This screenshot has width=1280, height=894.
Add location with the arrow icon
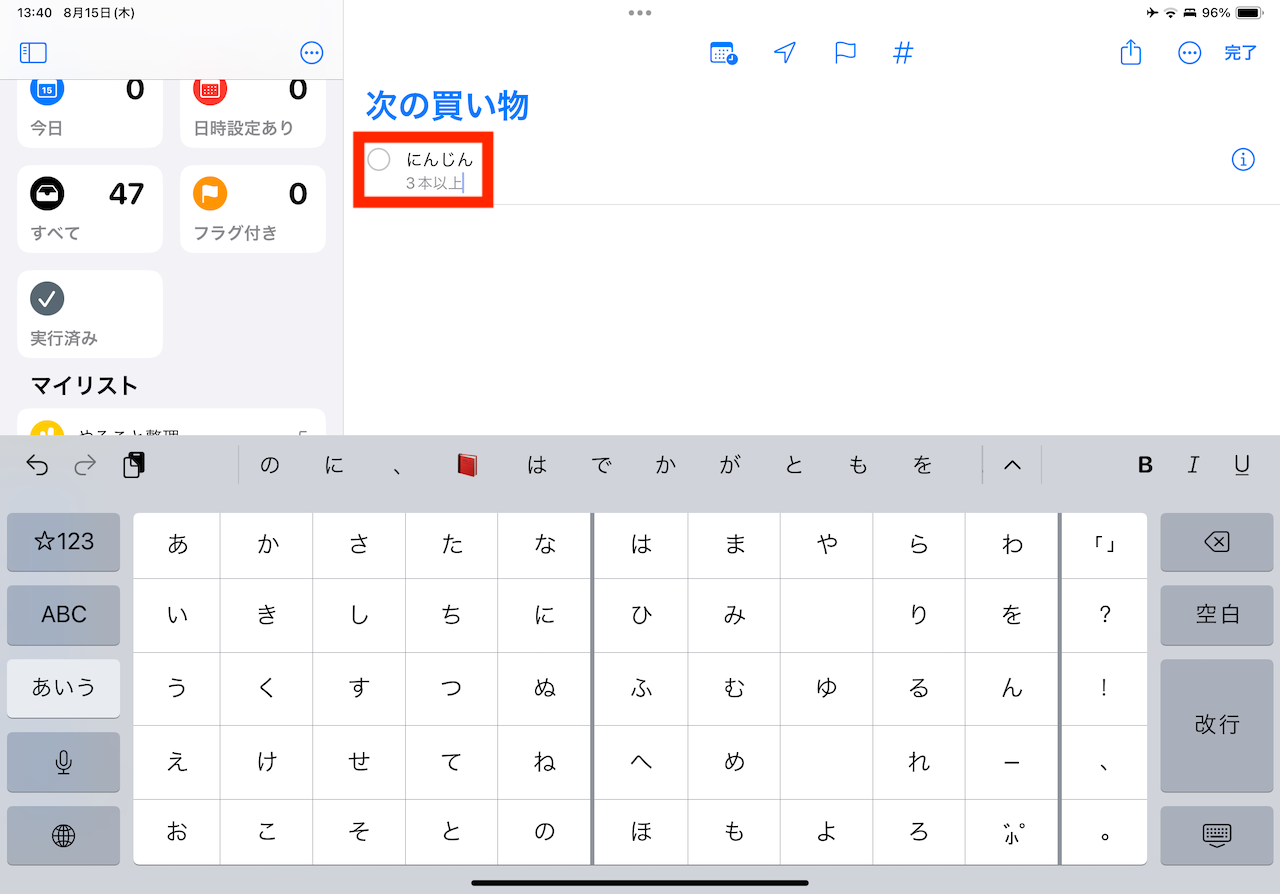[785, 53]
